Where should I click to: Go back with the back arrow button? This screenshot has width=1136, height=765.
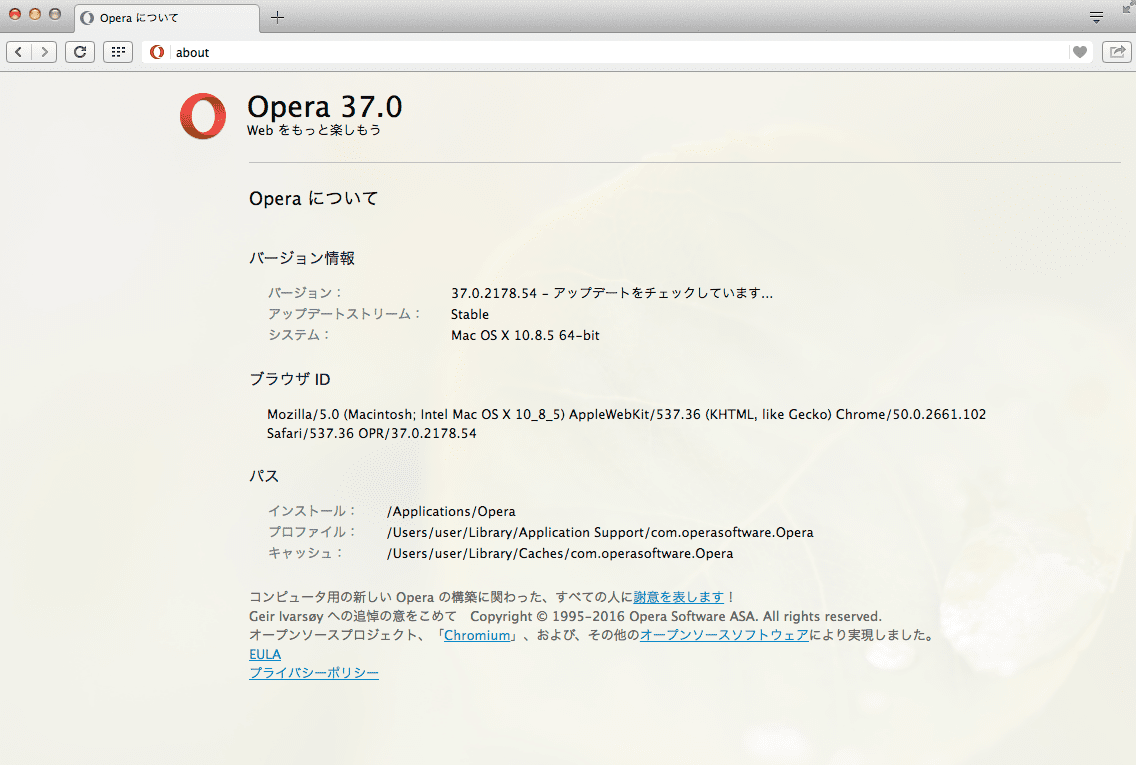click(20, 52)
